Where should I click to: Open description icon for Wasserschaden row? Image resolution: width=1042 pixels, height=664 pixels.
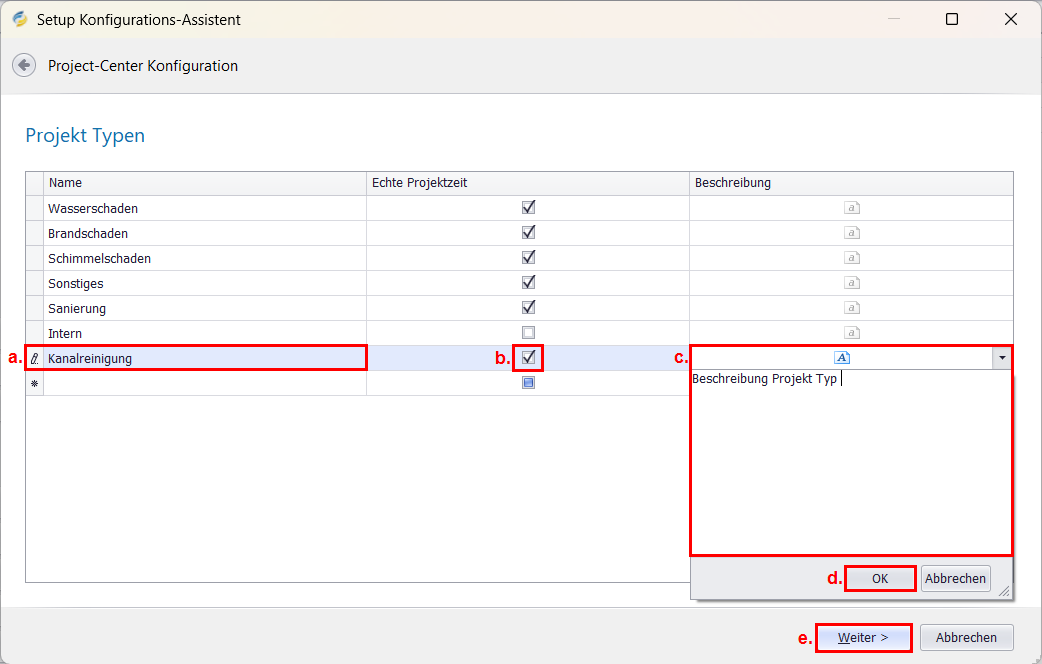(x=852, y=208)
